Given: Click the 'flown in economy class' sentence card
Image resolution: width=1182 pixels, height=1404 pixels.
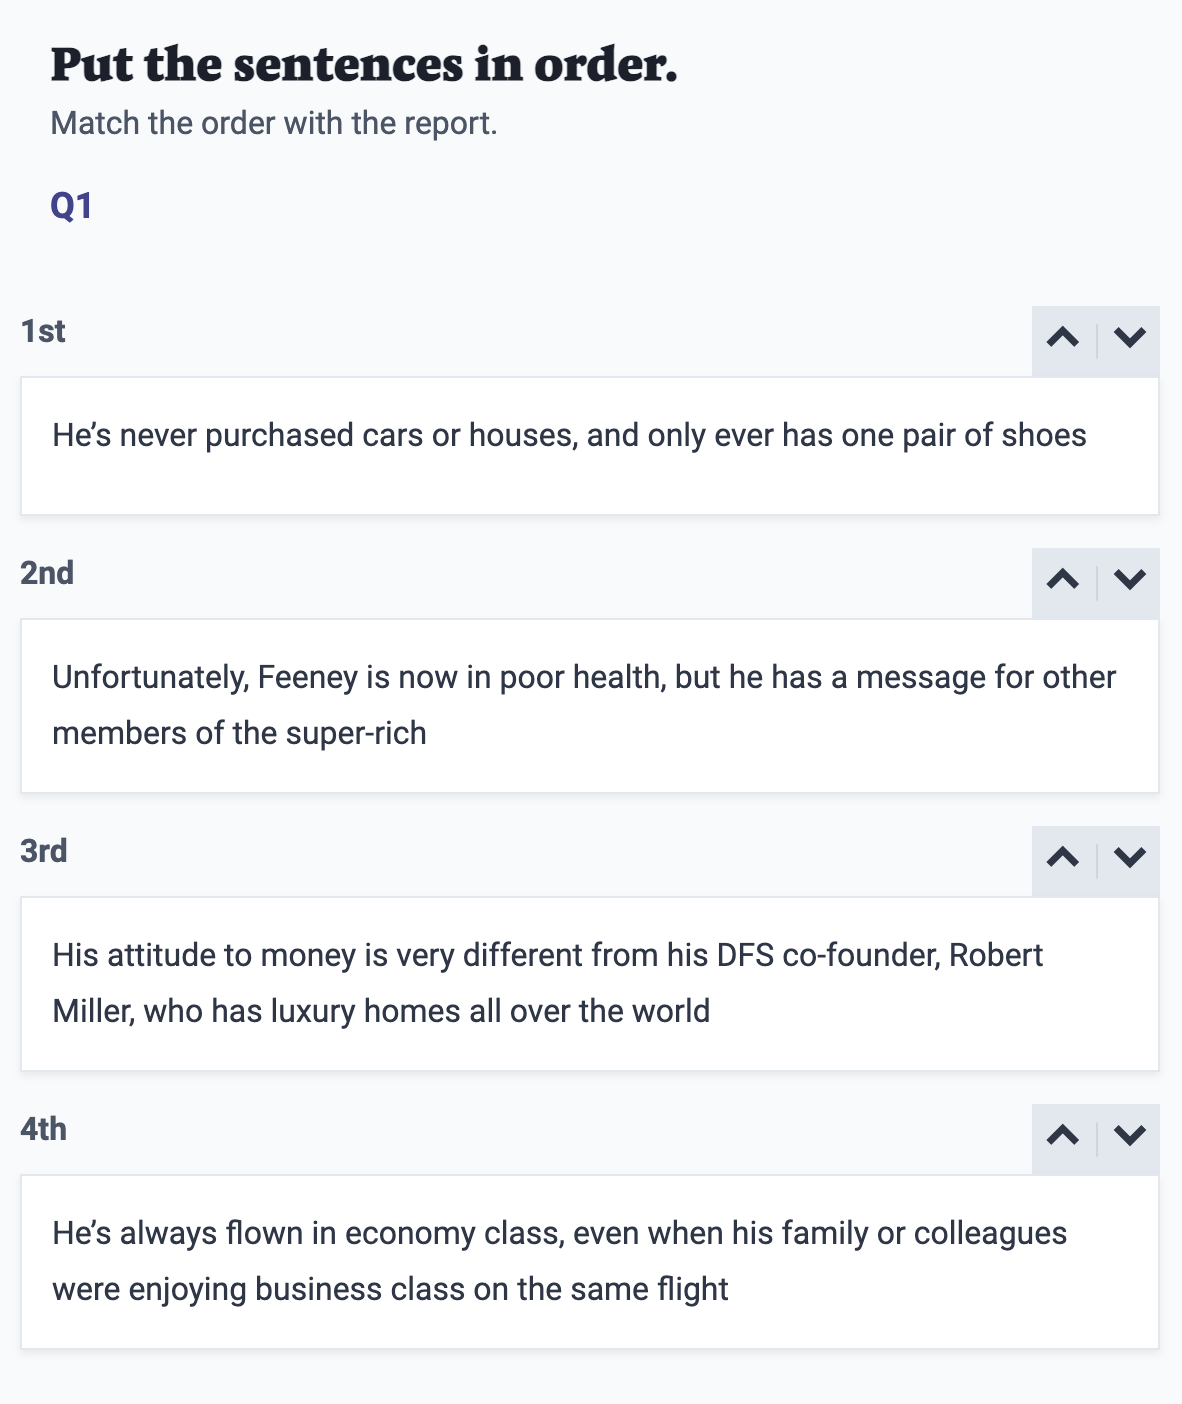Looking at the screenshot, I should click(x=589, y=1262).
